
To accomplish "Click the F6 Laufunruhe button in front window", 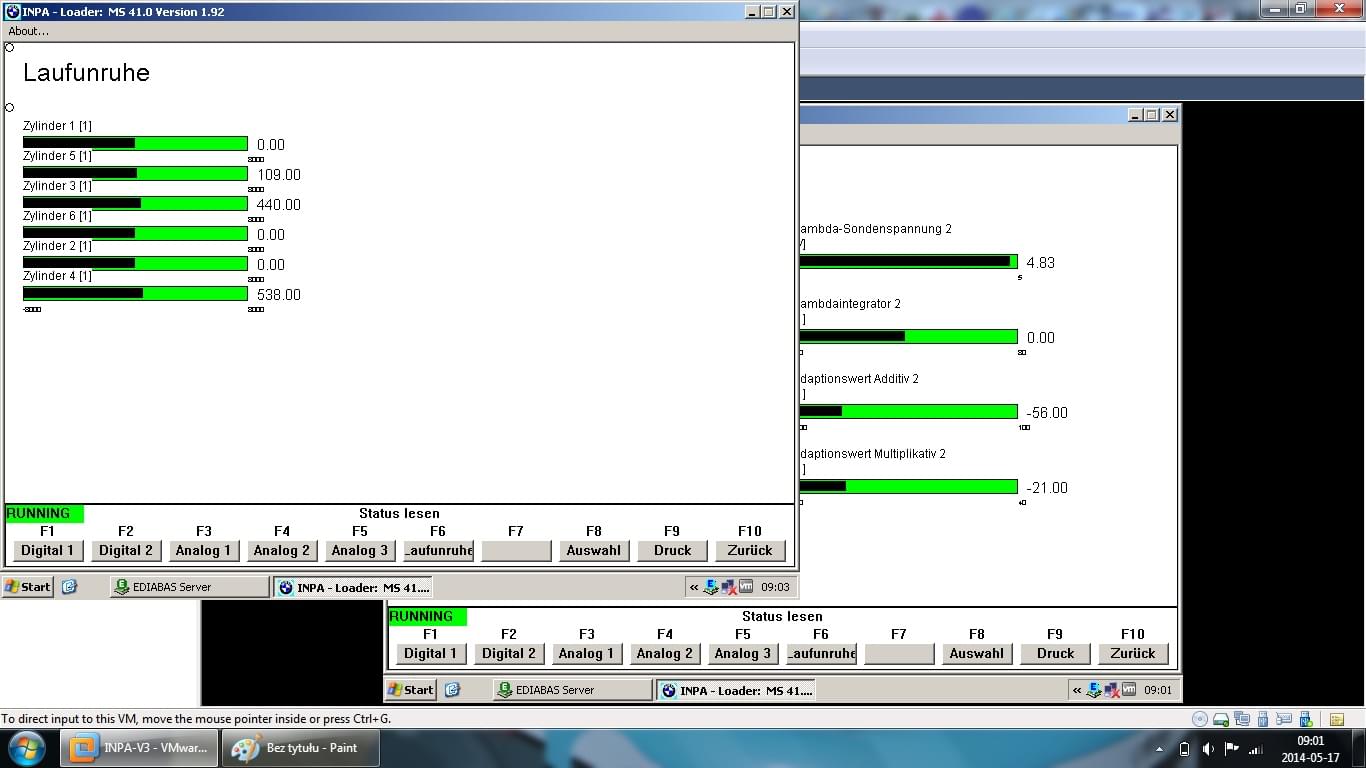I will click(438, 550).
